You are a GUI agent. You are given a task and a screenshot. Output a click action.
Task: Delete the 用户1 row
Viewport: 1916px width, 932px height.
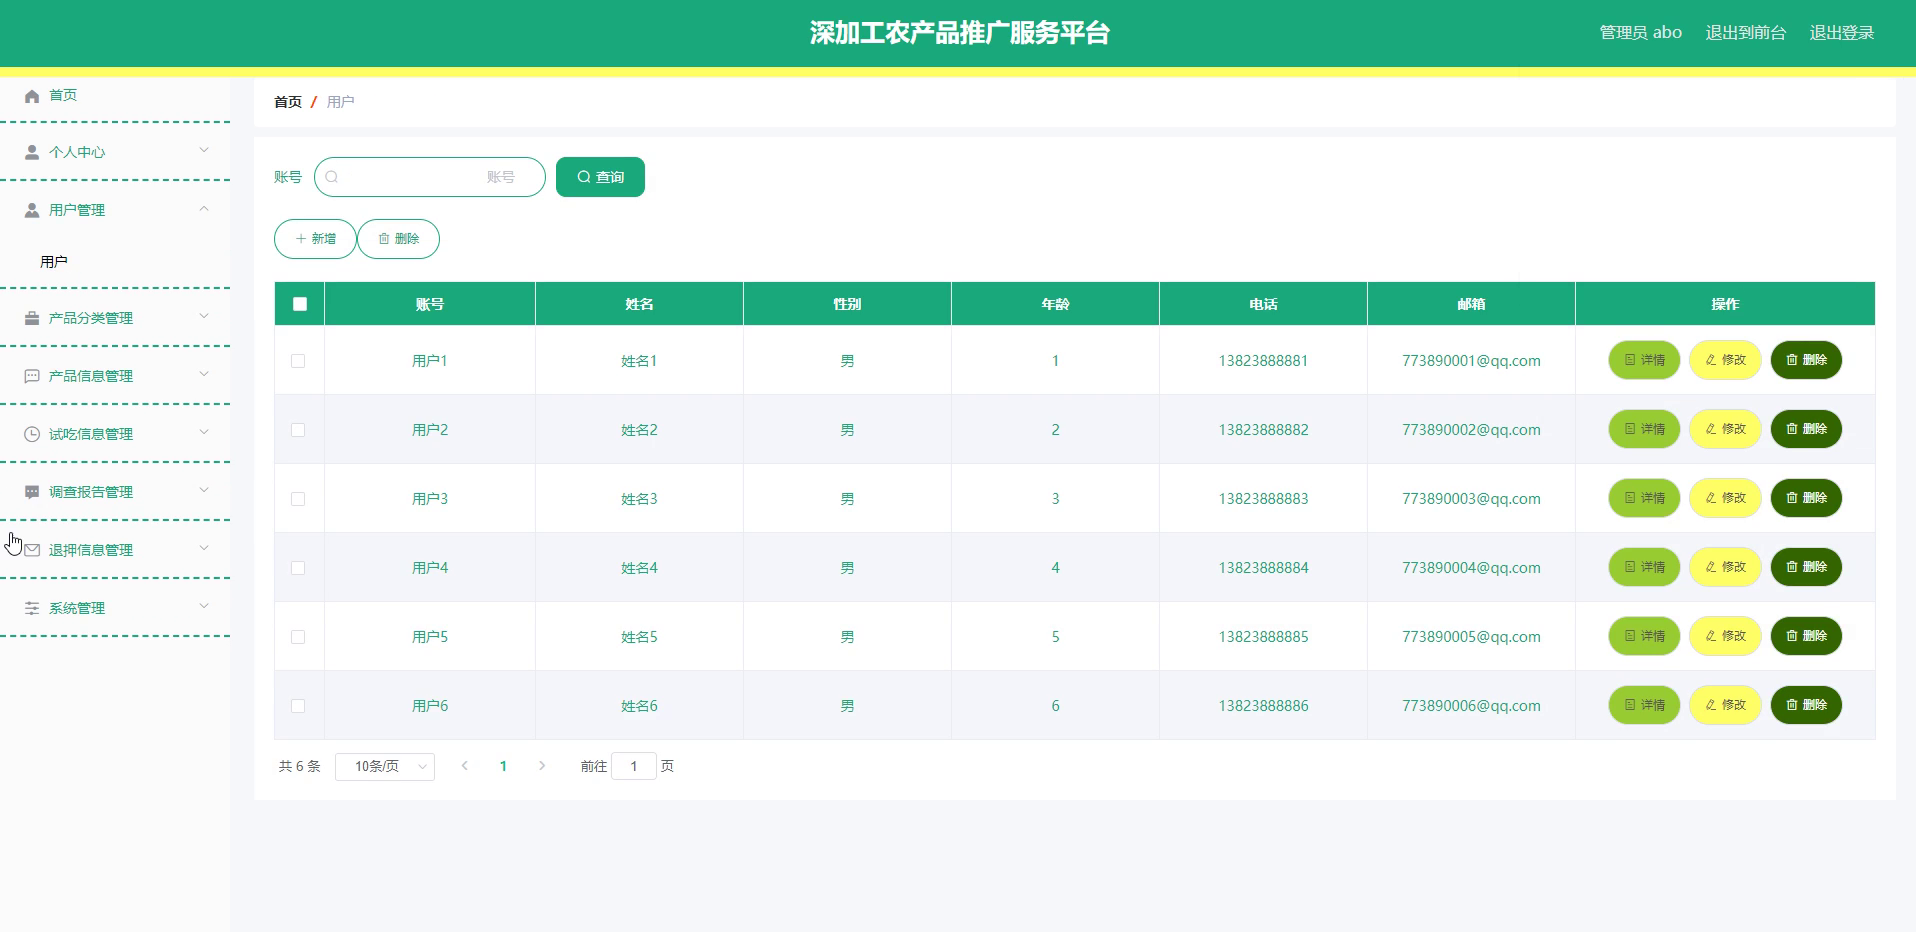1806,360
